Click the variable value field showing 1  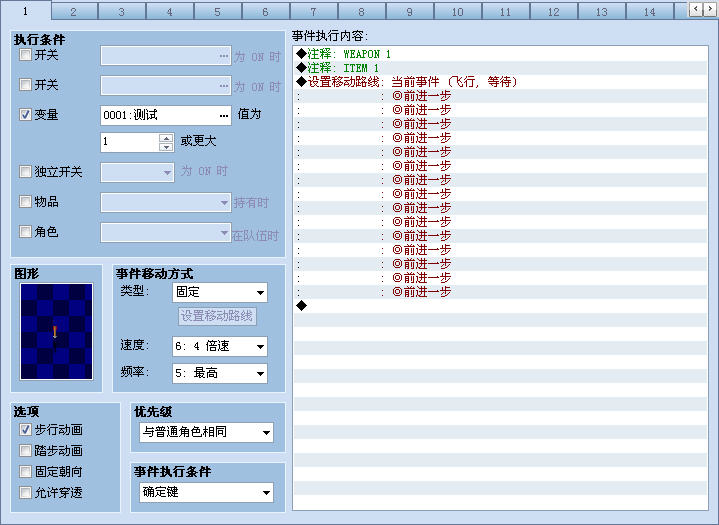(130, 142)
